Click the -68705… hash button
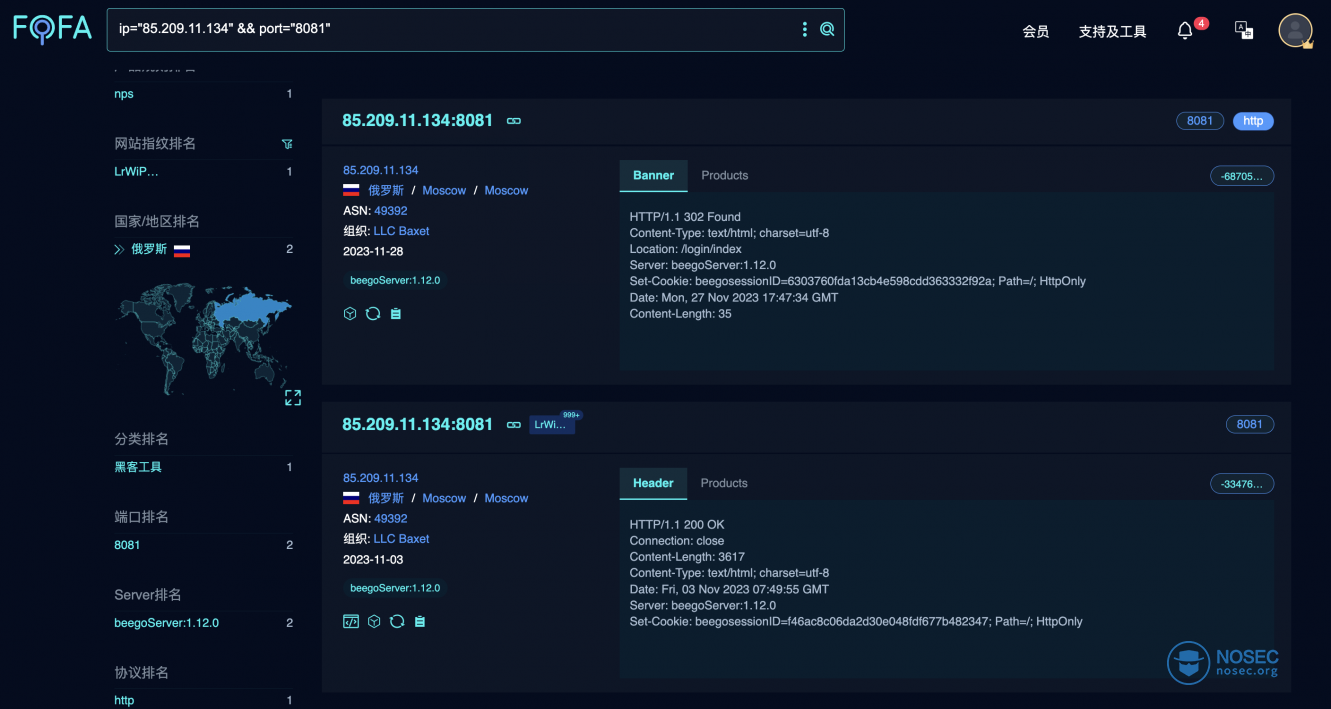 1242,176
